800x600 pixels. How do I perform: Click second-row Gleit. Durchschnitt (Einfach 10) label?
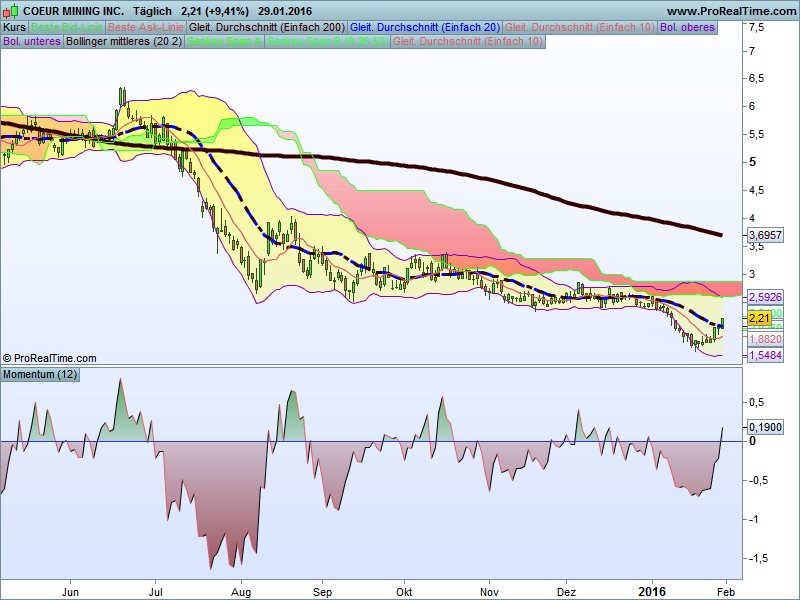click(468, 41)
